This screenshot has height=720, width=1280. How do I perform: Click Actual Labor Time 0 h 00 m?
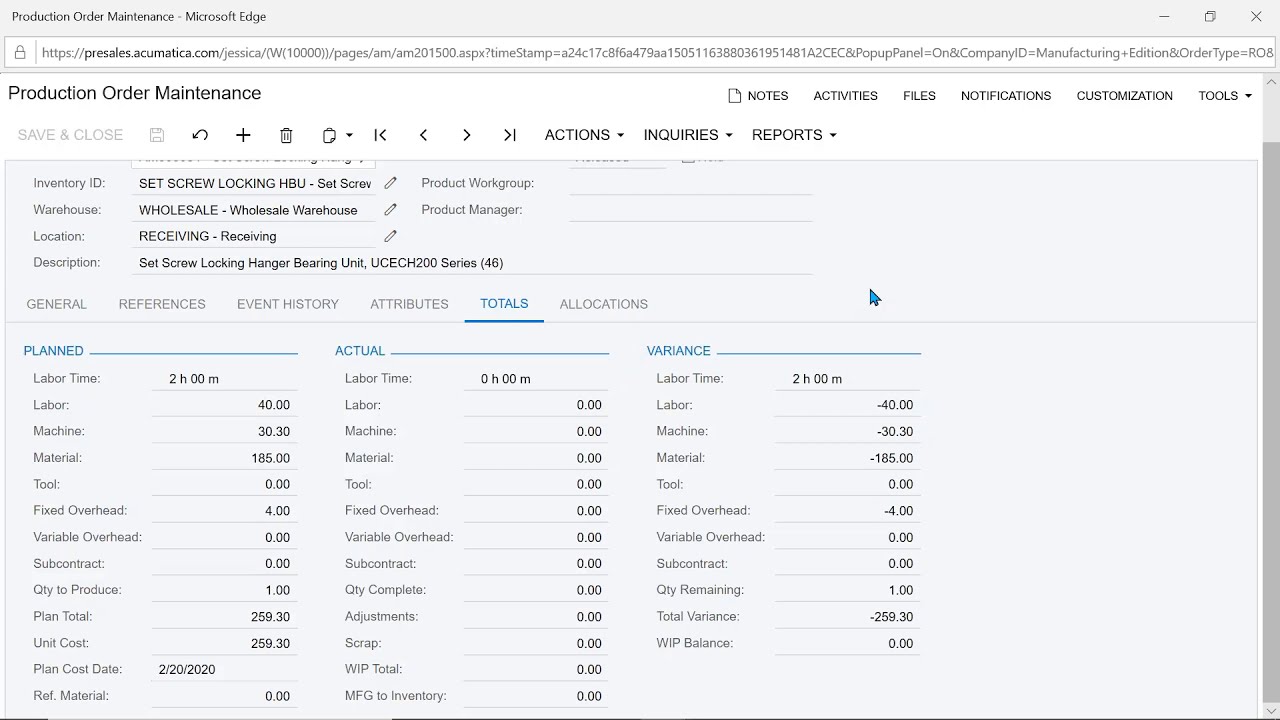[x=537, y=379]
